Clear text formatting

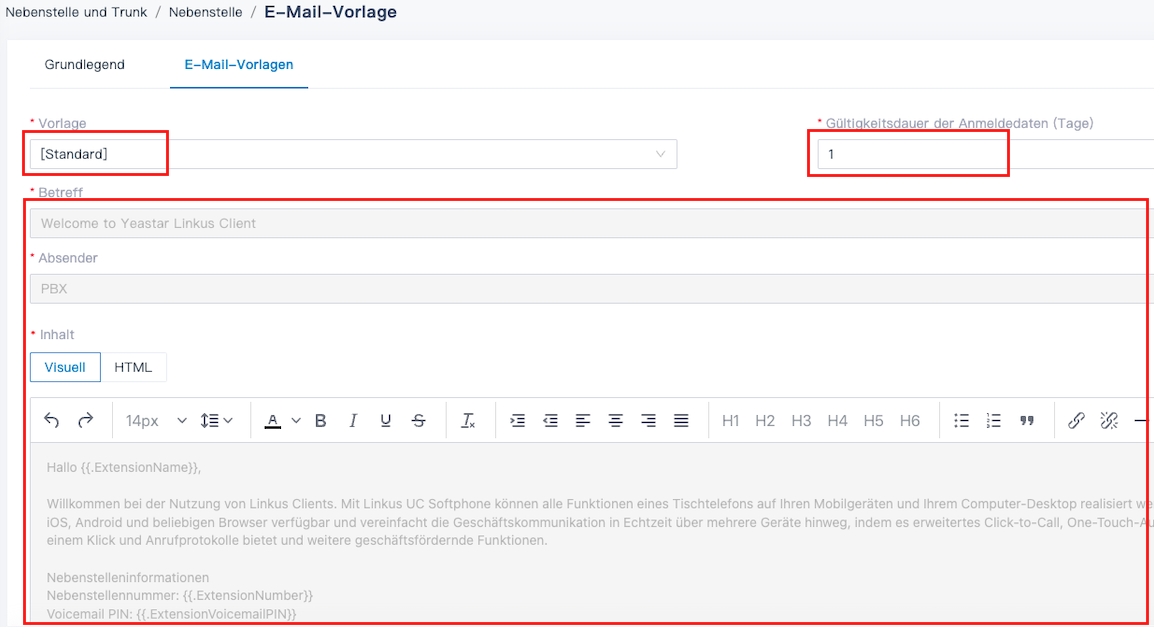tap(468, 421)
